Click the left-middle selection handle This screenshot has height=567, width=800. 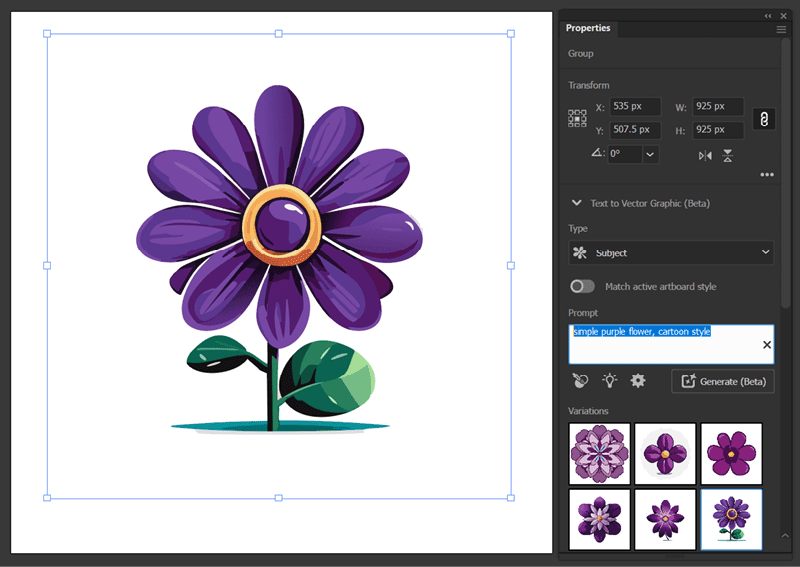pos(47,265)
